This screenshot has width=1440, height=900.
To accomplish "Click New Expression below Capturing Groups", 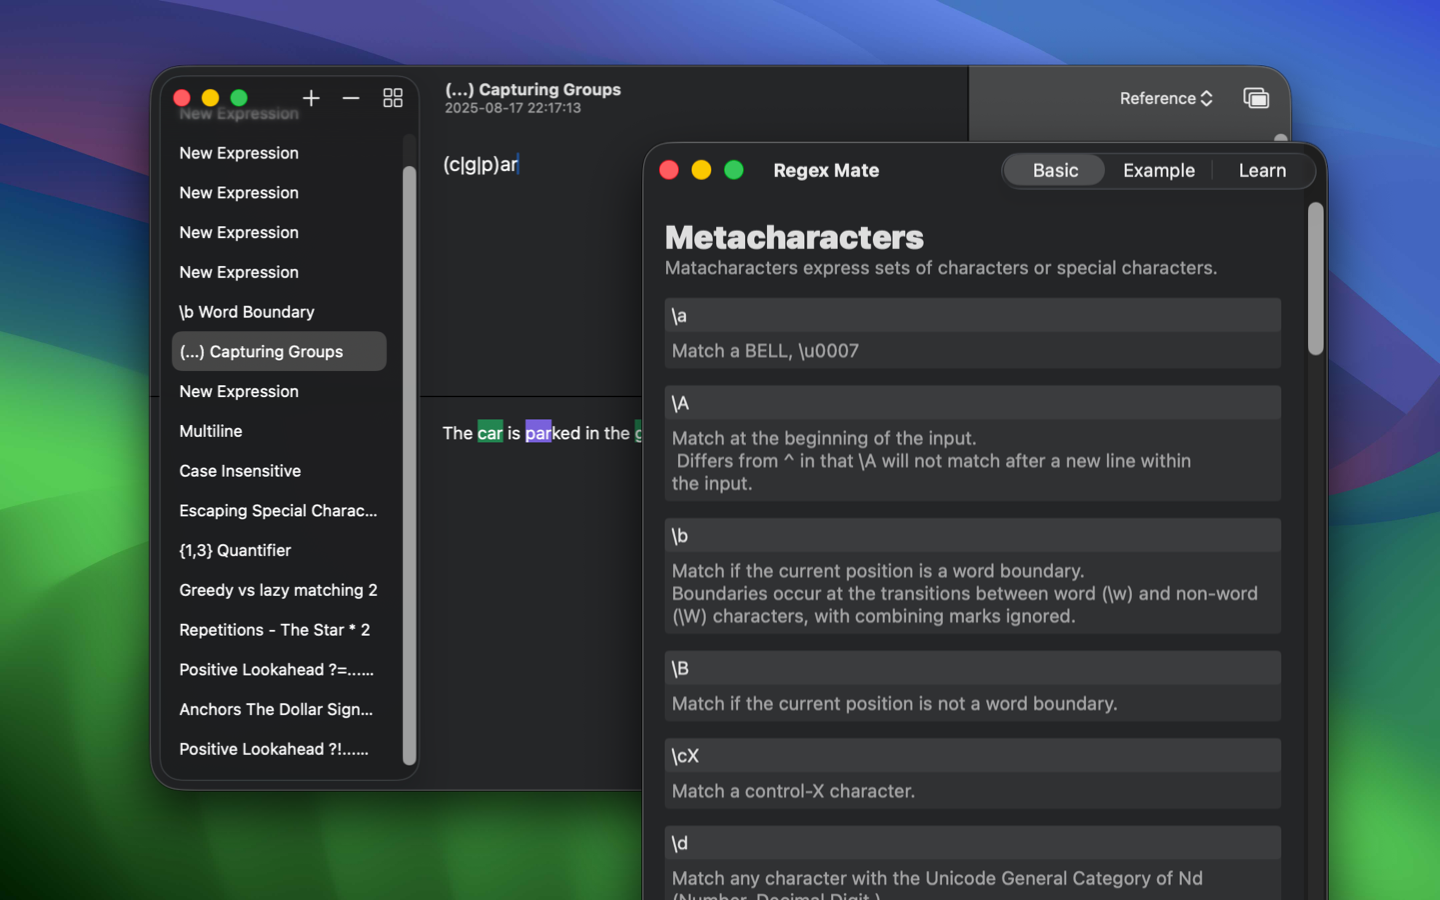I will [280, 391].
